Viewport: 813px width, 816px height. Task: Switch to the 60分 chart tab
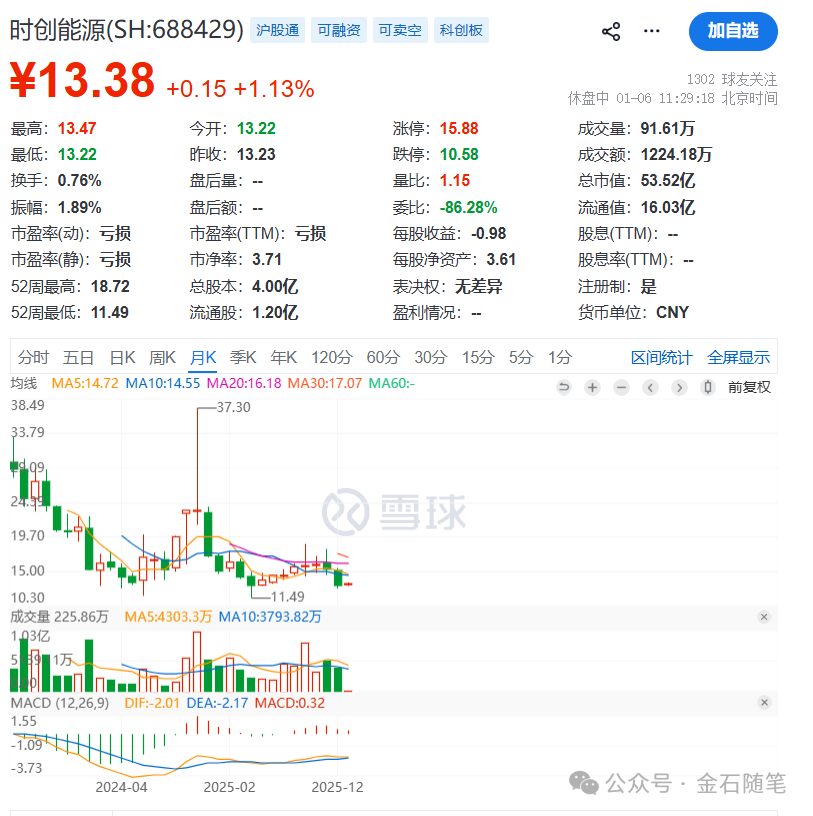[383, 358]
